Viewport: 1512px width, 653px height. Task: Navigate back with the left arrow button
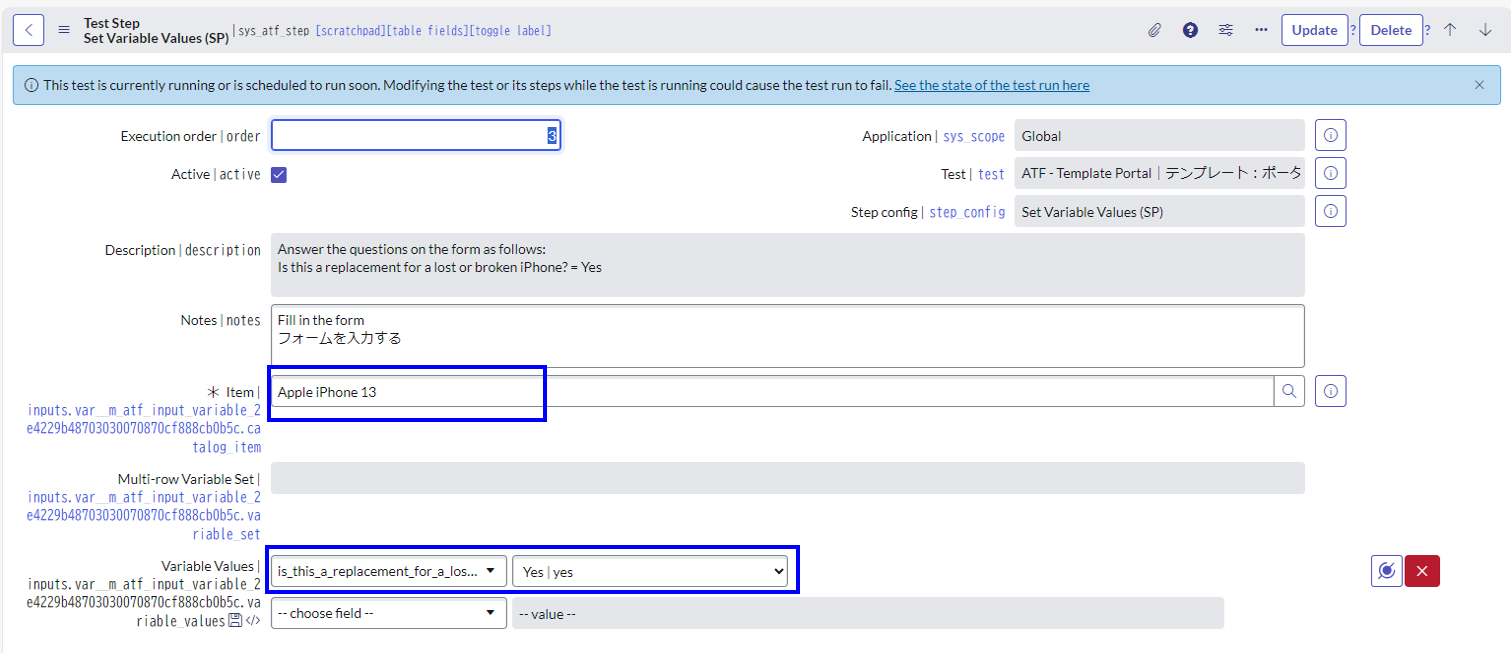(28, 29)
